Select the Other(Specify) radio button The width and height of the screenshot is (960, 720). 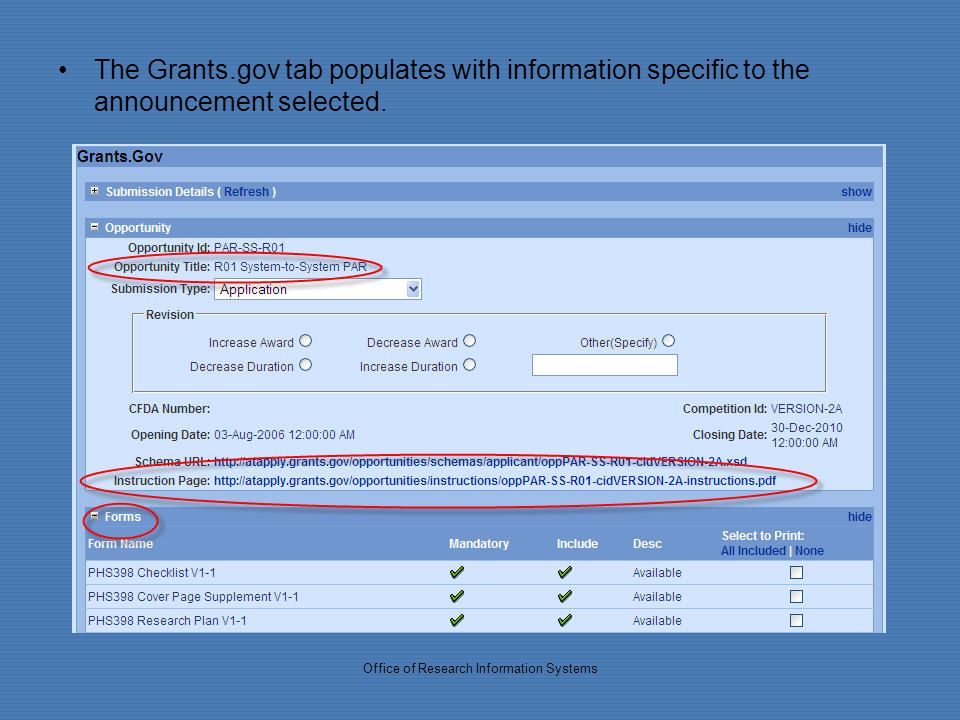(x=669, y=341)
